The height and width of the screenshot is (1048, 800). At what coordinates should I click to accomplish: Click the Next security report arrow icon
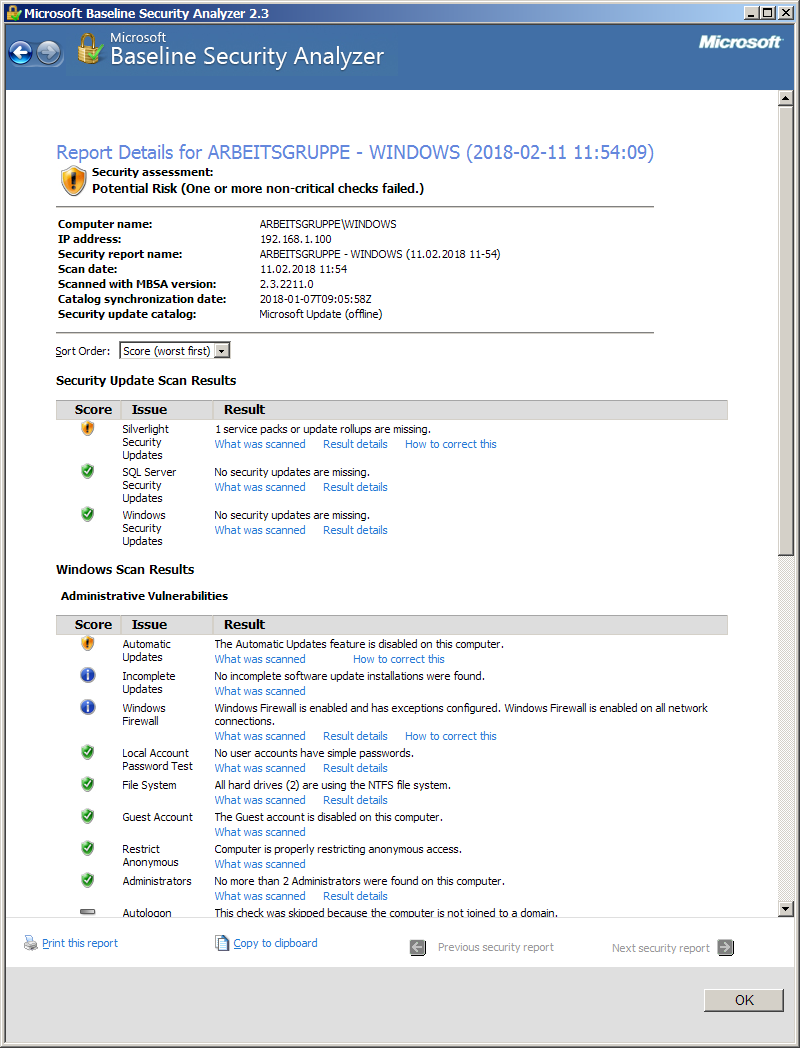pyautogui.click(x=726, y=948)
